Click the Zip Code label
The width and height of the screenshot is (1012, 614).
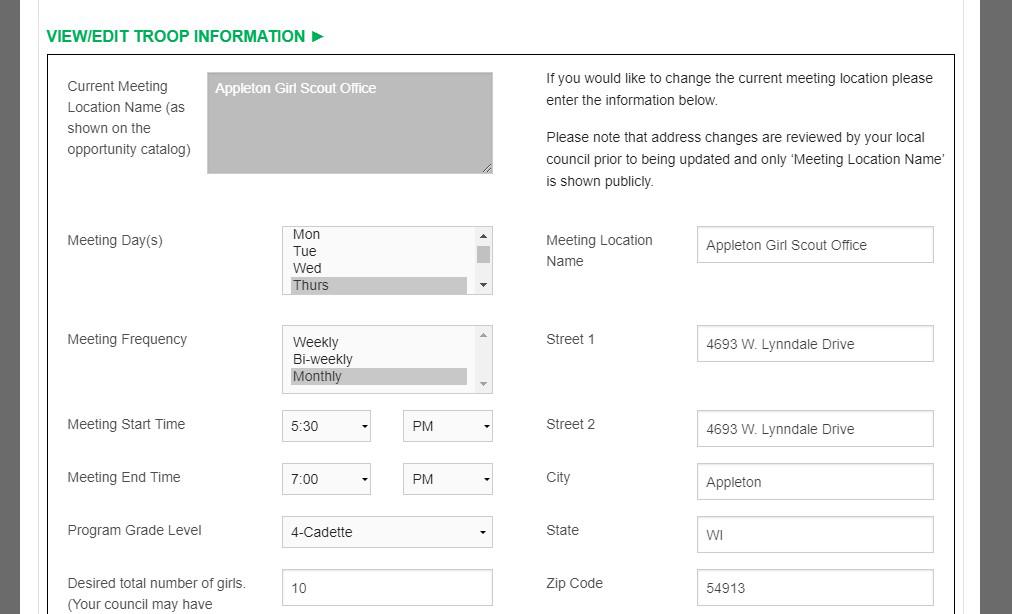coord(574,583)
